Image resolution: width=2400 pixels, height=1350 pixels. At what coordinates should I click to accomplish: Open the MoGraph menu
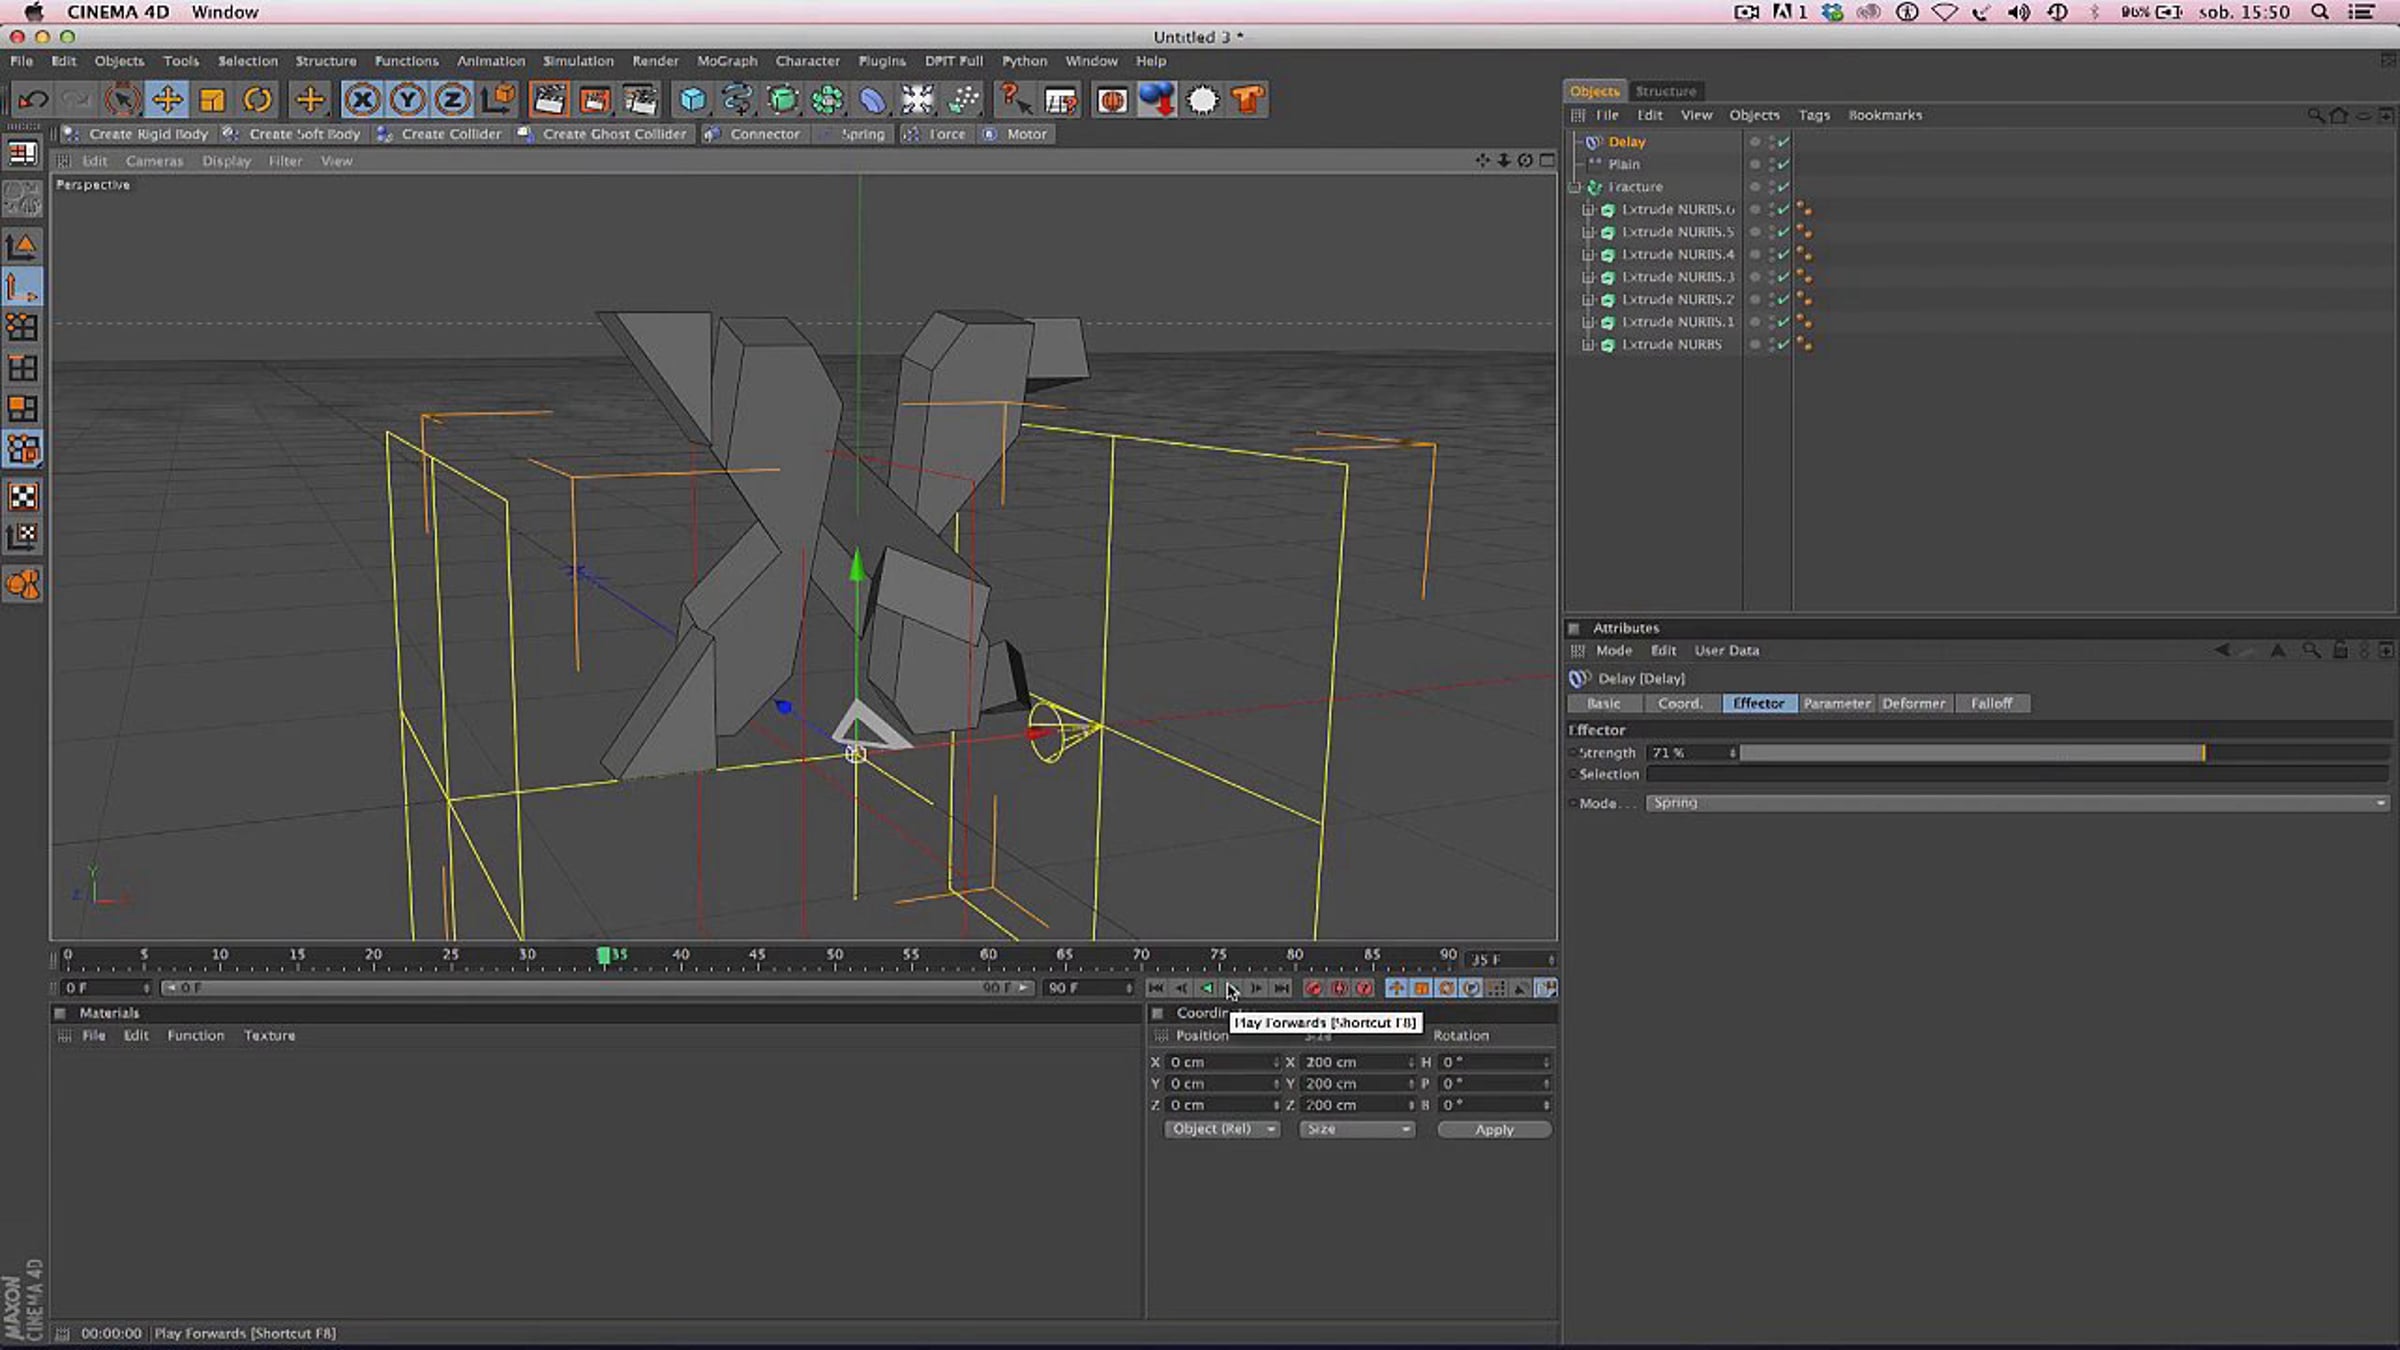[727, 61]
